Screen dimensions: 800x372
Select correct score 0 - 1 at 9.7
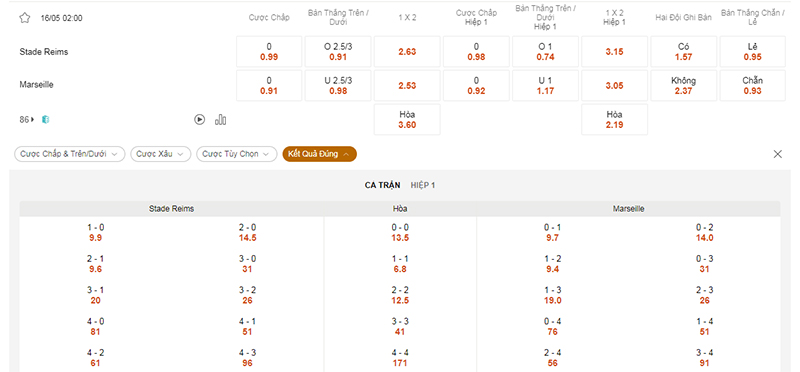[x=552, y=233]
